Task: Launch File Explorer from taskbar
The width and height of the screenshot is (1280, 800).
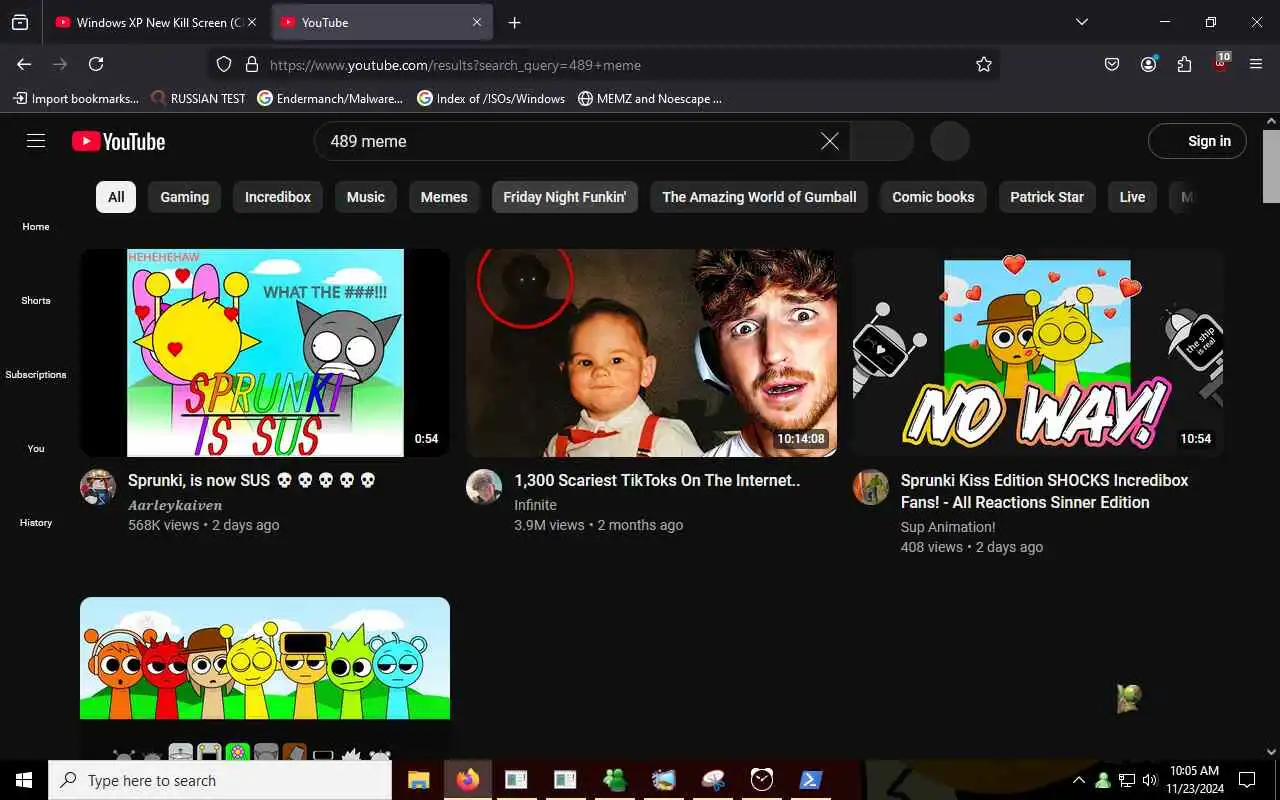Action: (418, 780)
